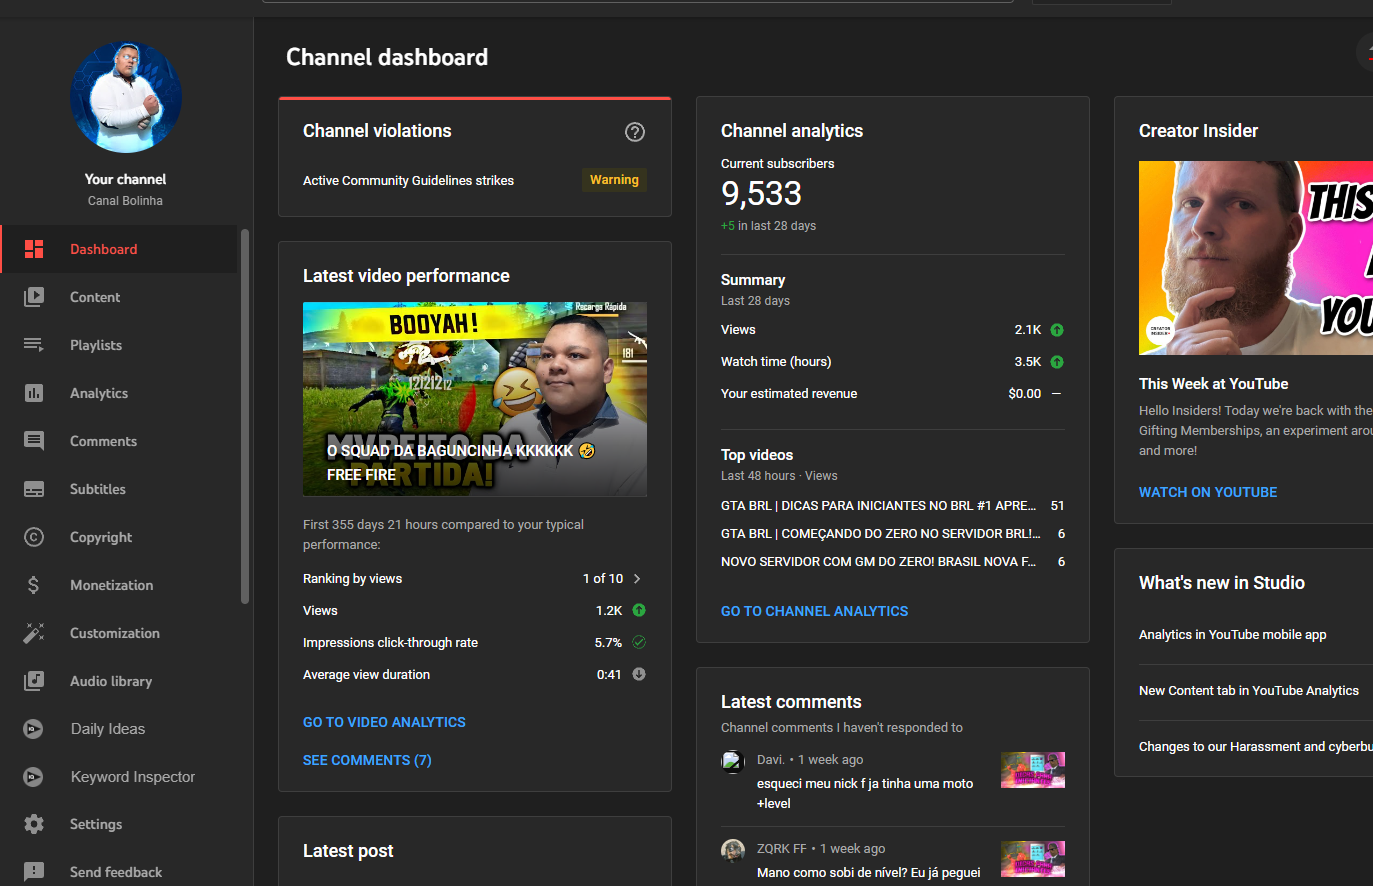Open Changes to our Harassment policy item
1373x886 pixels.
point(1256,747)
